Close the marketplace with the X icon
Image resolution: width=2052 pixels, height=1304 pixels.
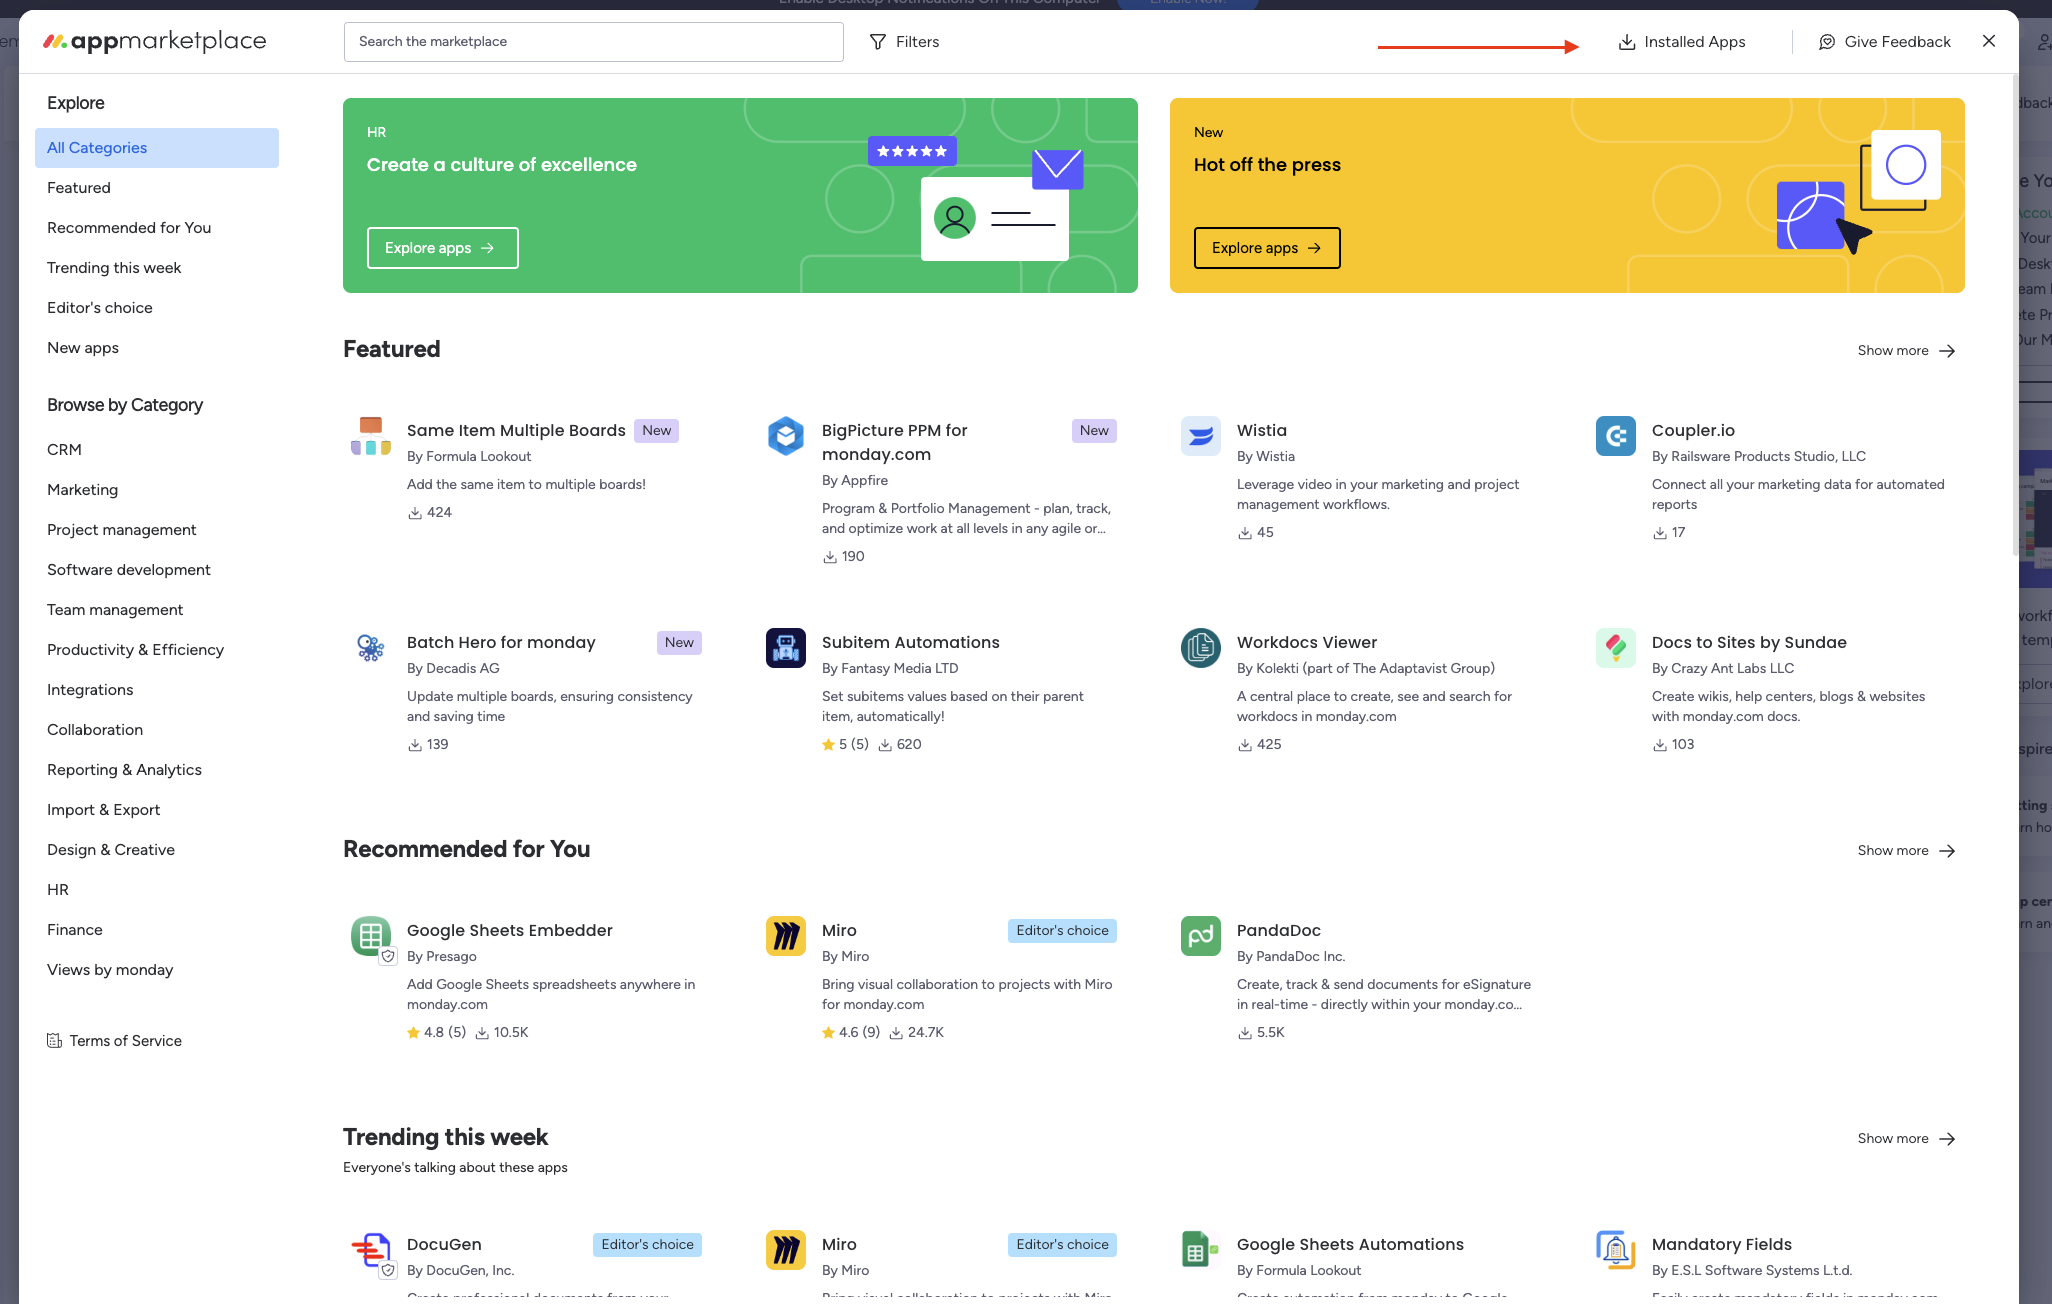(1989, 41)
